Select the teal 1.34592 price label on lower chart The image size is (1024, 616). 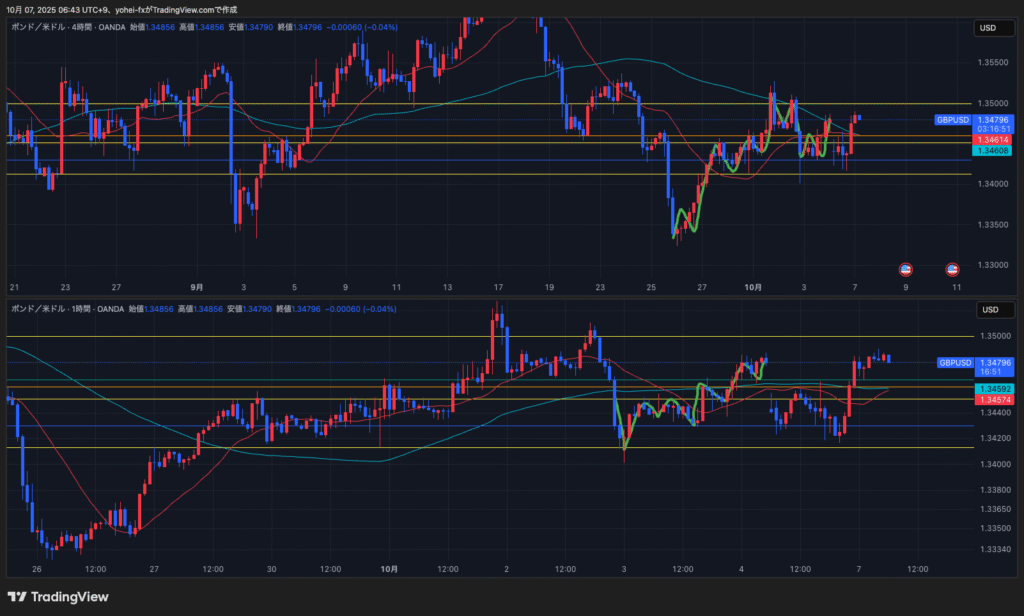tap(996, 388)
